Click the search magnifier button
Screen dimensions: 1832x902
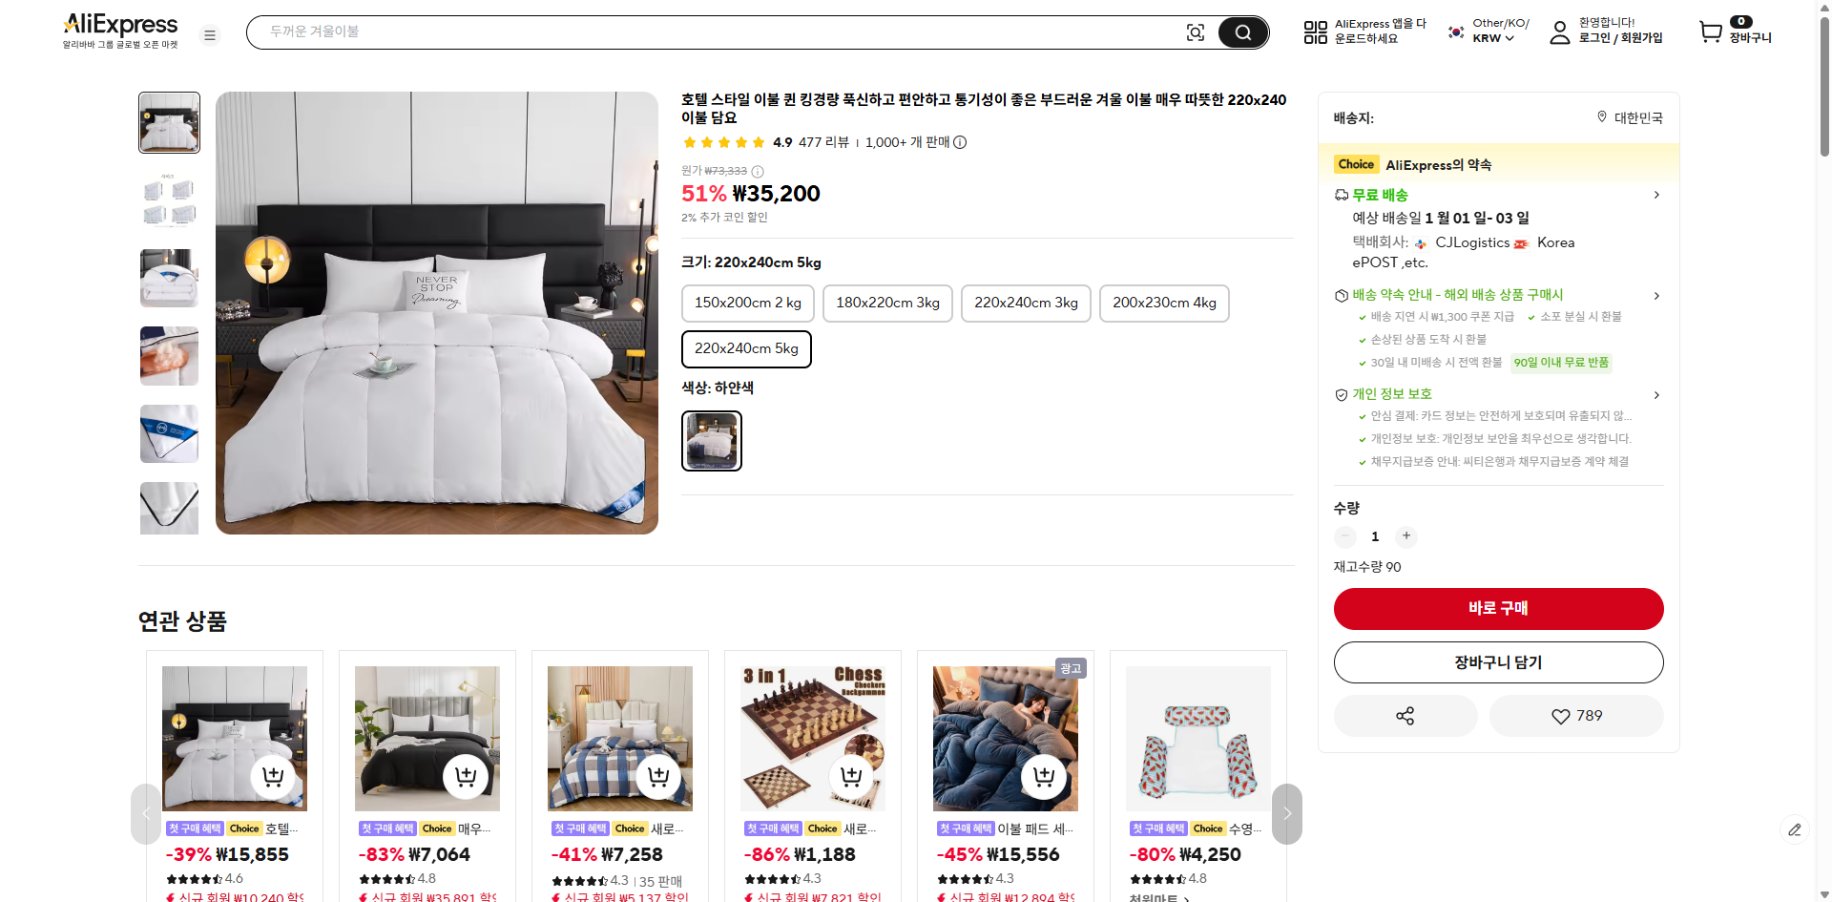click(1243, 33)
